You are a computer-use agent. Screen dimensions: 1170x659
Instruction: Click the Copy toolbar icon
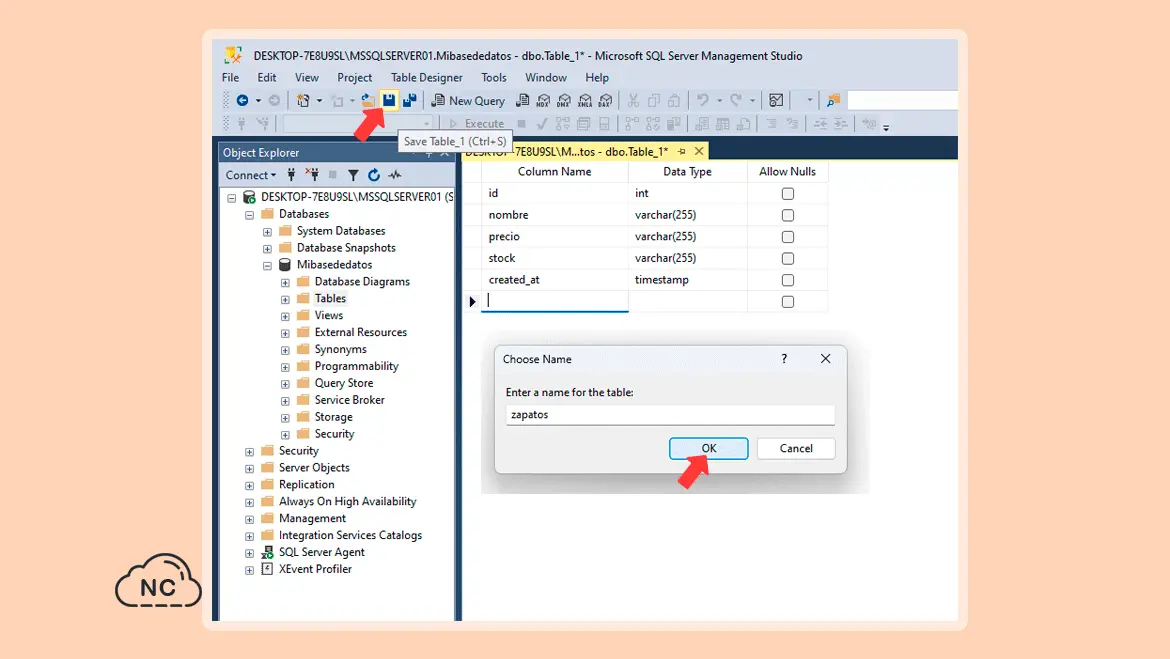[x=654, y=100]
